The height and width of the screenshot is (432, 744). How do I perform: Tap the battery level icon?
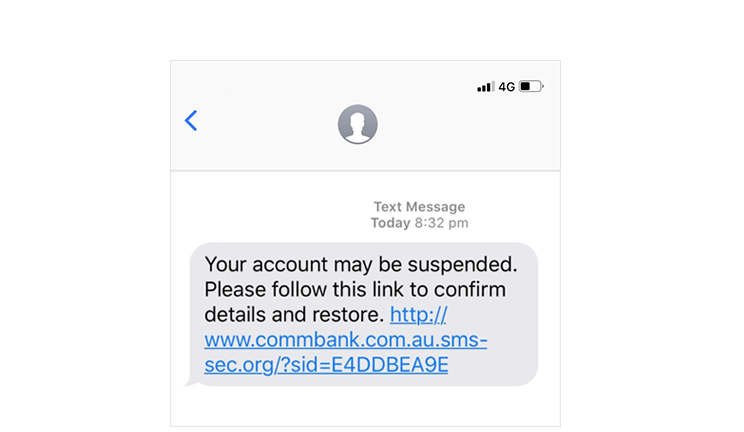(x=531, y=86)
